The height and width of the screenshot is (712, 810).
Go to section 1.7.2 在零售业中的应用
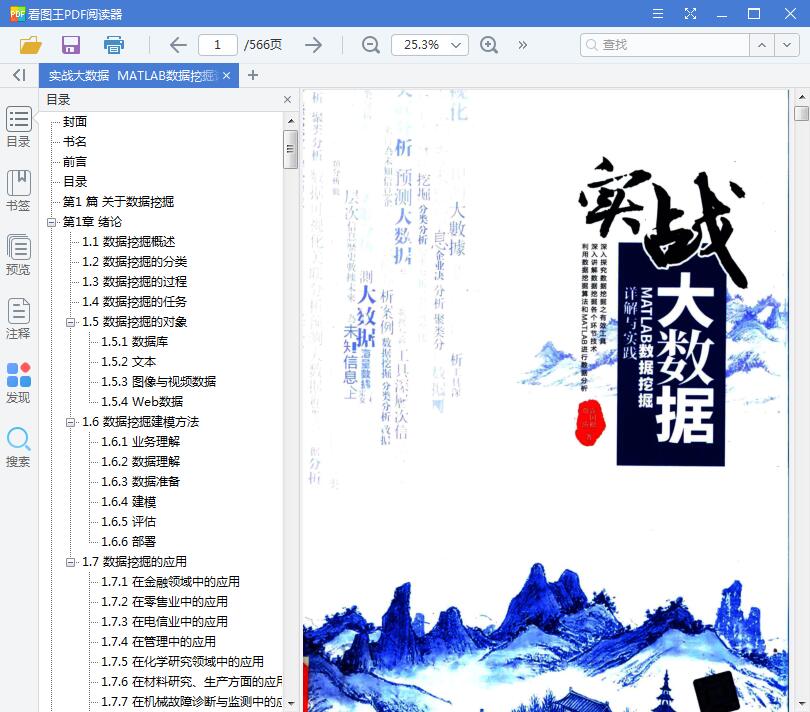[164, 602]
